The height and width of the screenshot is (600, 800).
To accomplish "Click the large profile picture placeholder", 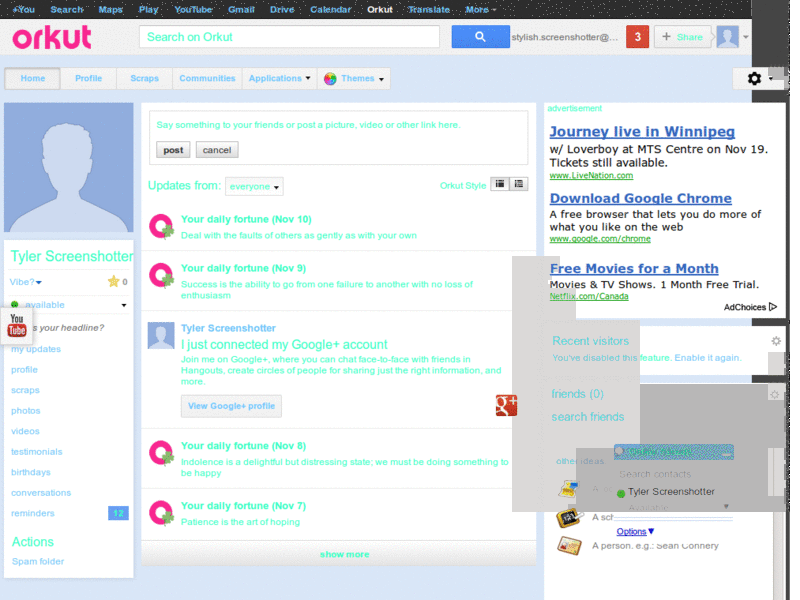I will click(69, 167).
